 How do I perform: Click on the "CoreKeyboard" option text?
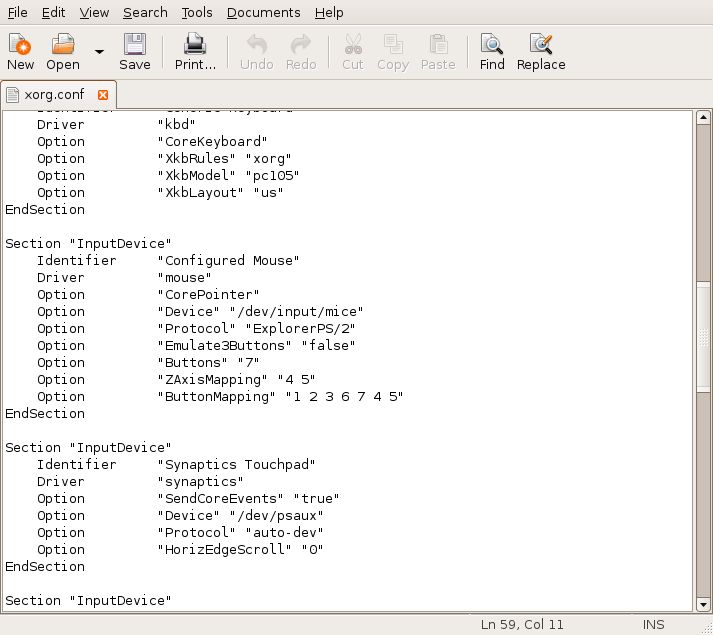[x=212, y=141]
